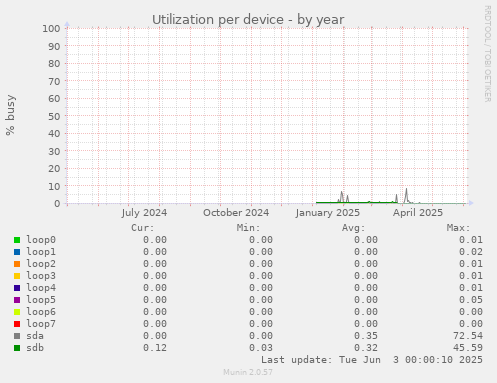This screenshot has height=383, width=497.
Task: Click sdb max value 45.59
Action: coord(468,348)
